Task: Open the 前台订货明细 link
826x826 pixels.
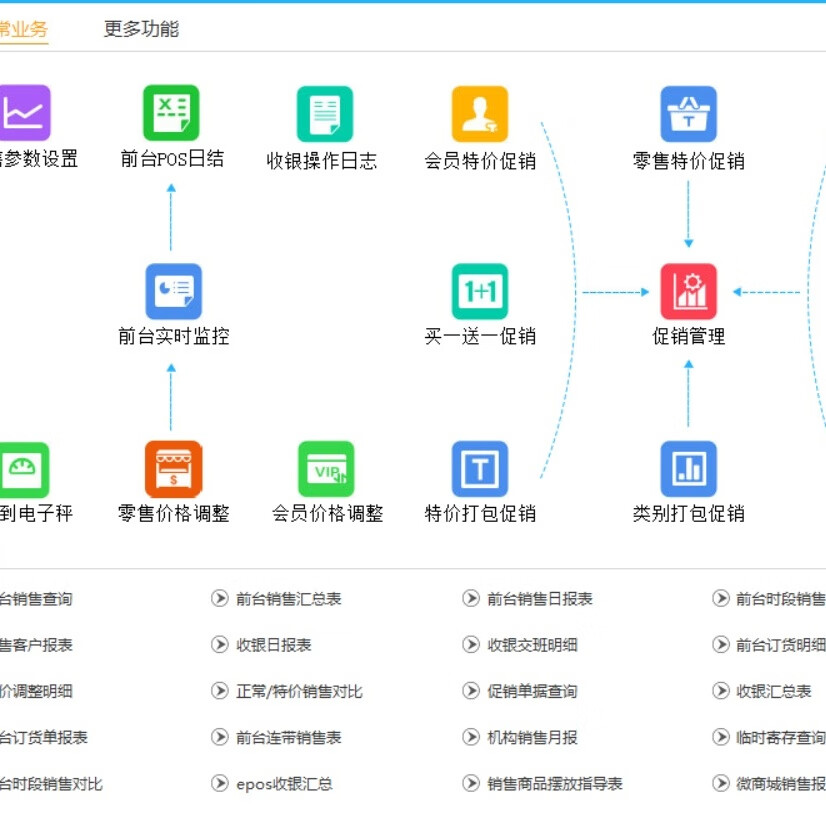Action: coord(781,645)
